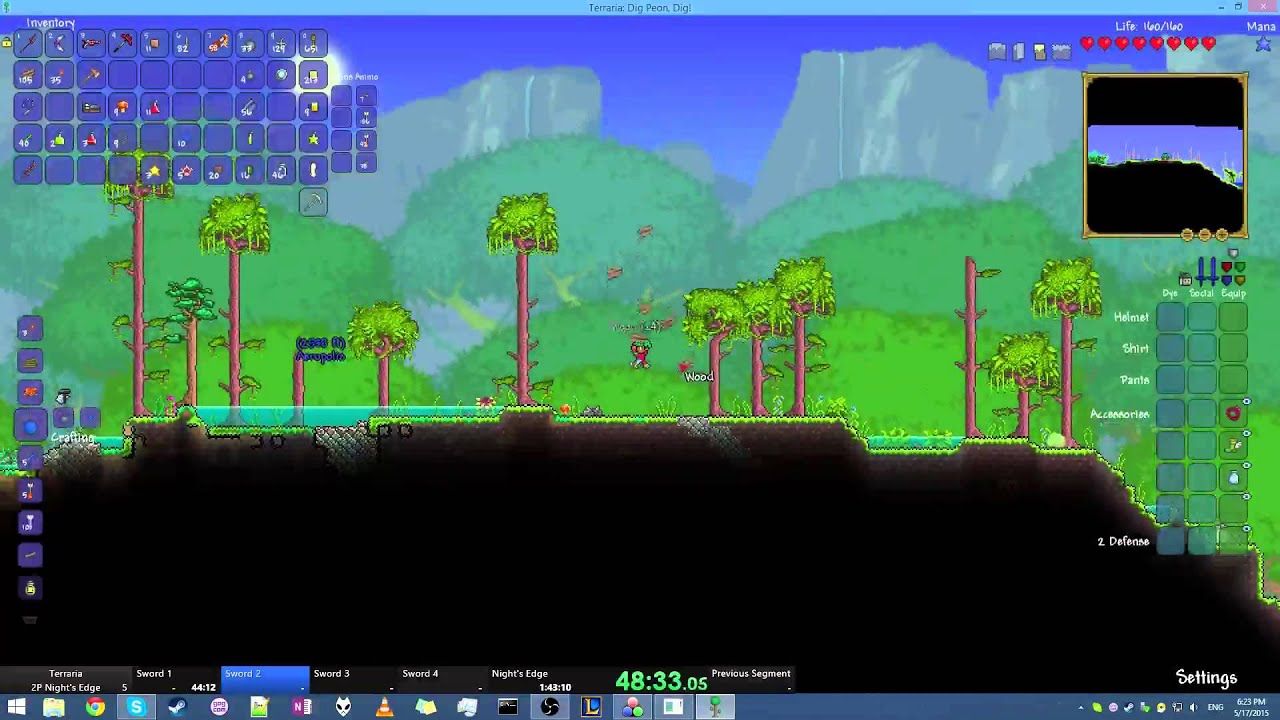
Task: Select the Shackle accessory in its Equip slot
Action: pos(1233,412)
